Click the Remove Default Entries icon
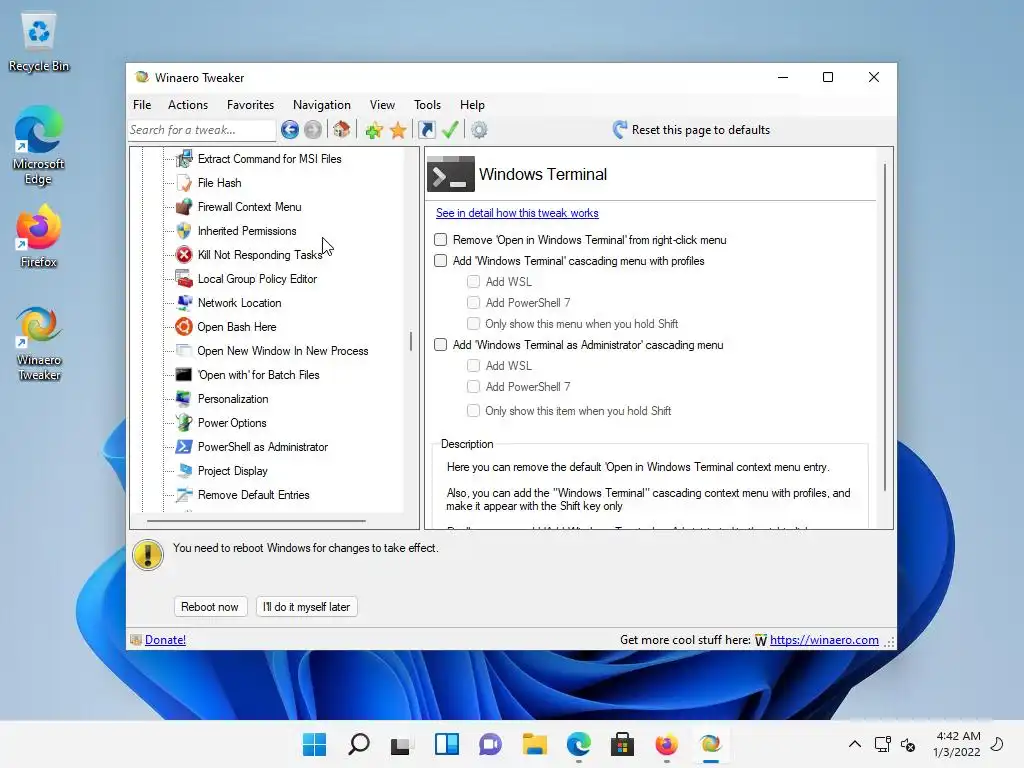1024x768 pixels. pyautogui.click(x=184, y=495)
